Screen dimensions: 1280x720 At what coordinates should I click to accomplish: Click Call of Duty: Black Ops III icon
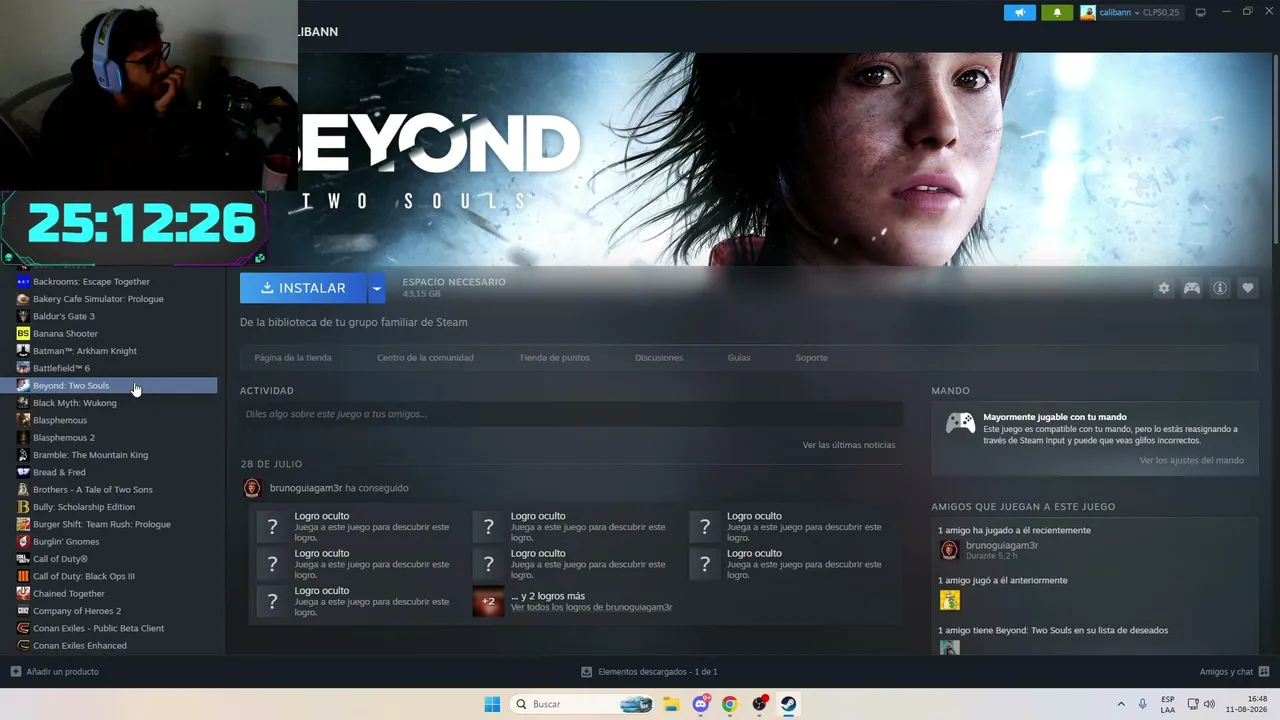click(23, 576)
